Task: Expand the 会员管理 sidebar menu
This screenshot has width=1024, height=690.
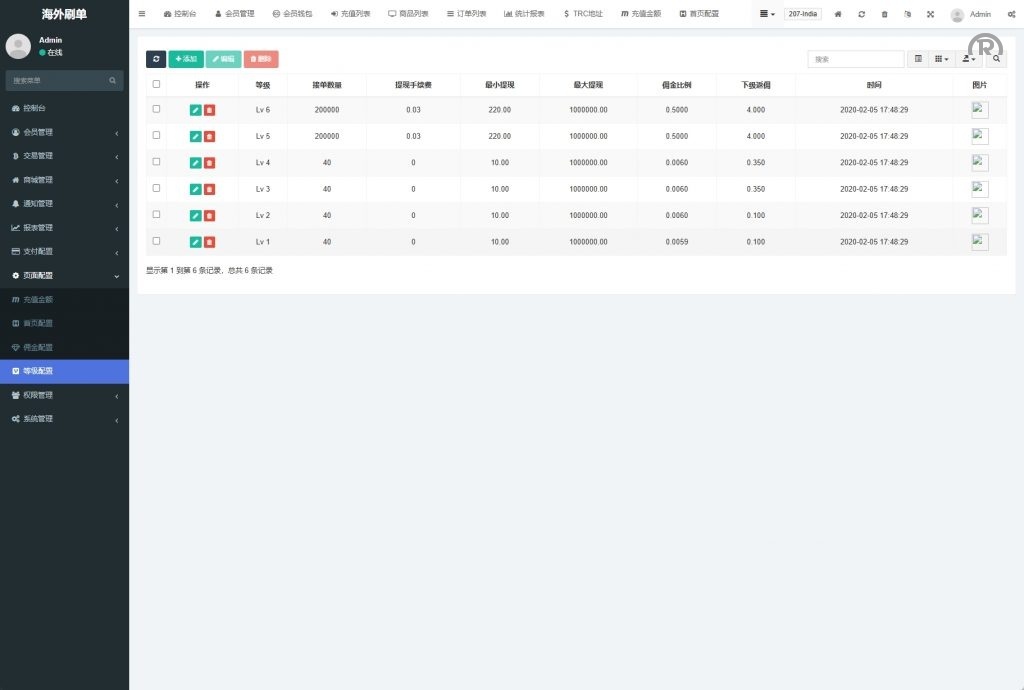Action: (x=64, y=132)
